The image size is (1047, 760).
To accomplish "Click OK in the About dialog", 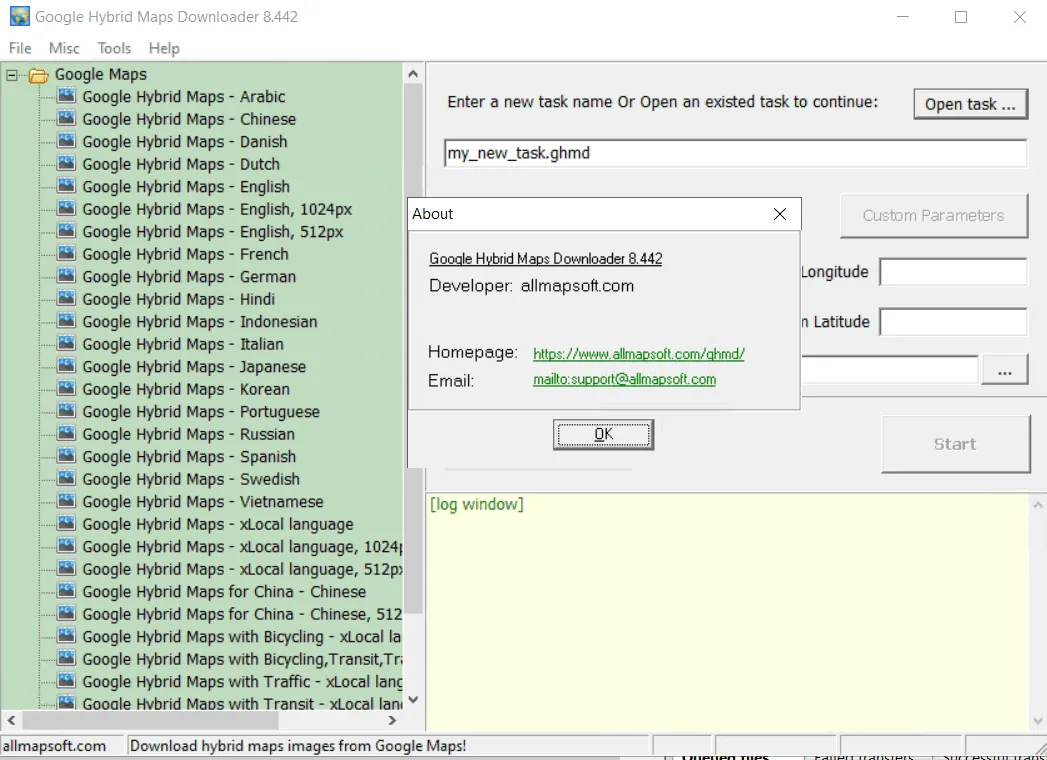I will 603,434.
